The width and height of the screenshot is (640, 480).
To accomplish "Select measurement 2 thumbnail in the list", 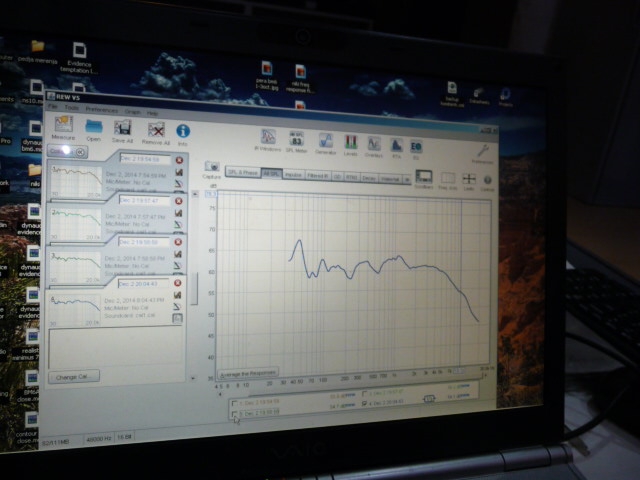I will tap(76, 224).
